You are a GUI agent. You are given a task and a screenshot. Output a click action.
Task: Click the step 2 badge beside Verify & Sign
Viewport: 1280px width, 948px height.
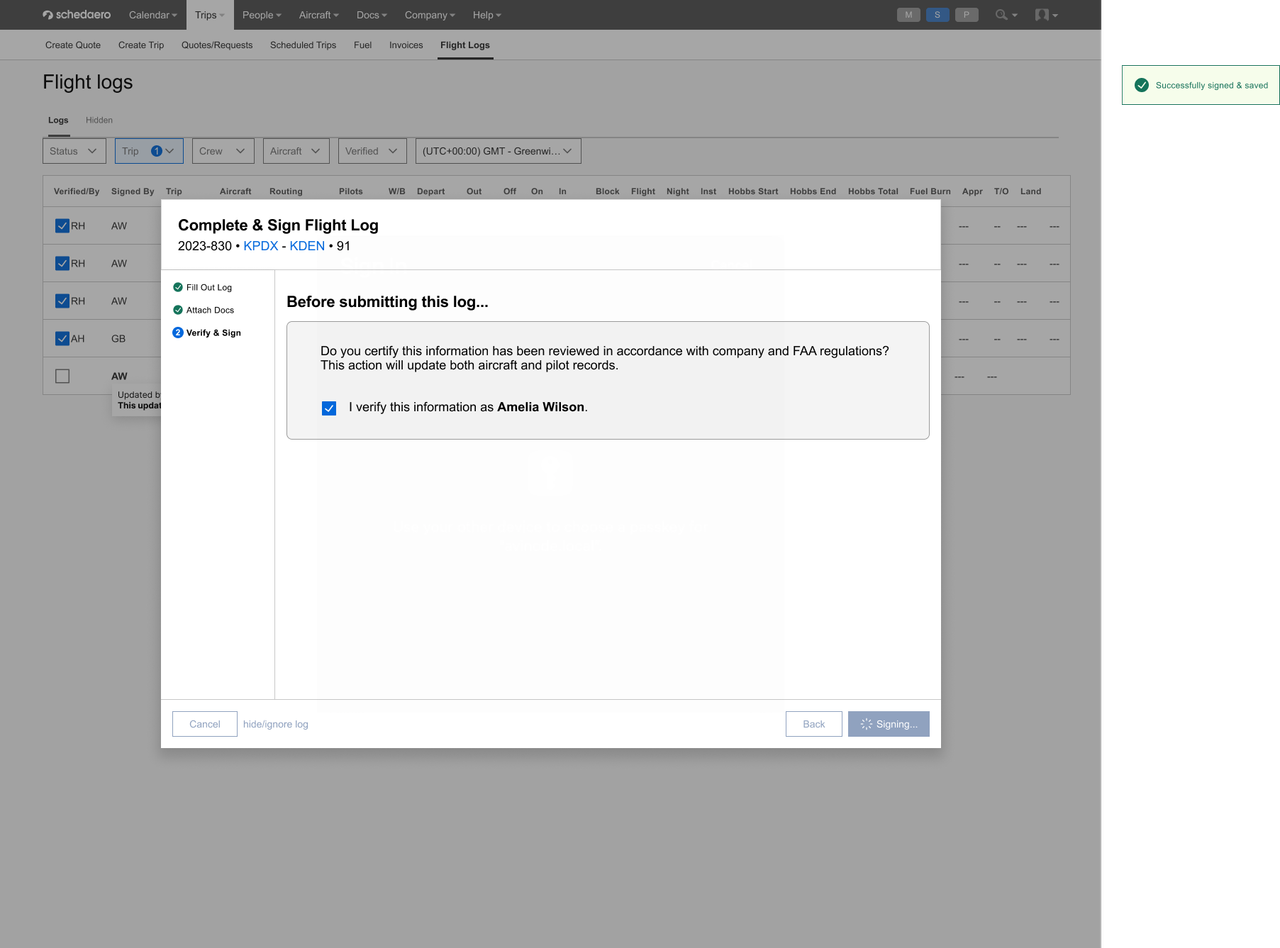(x=178, y=333)
